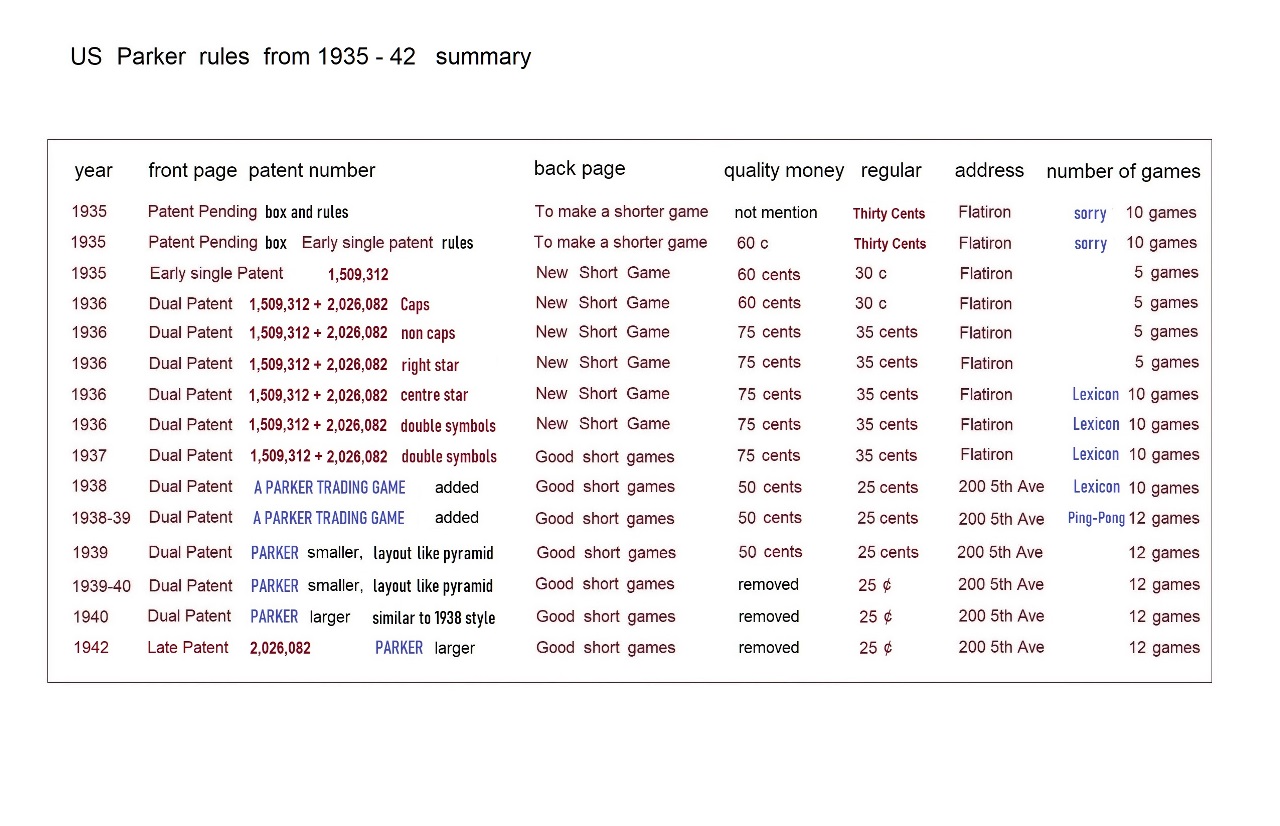The width and height of the screenshot is (1280, 826).
Task: Click patent number '1,509,312' in Early single Patent row
Action: 358,274
